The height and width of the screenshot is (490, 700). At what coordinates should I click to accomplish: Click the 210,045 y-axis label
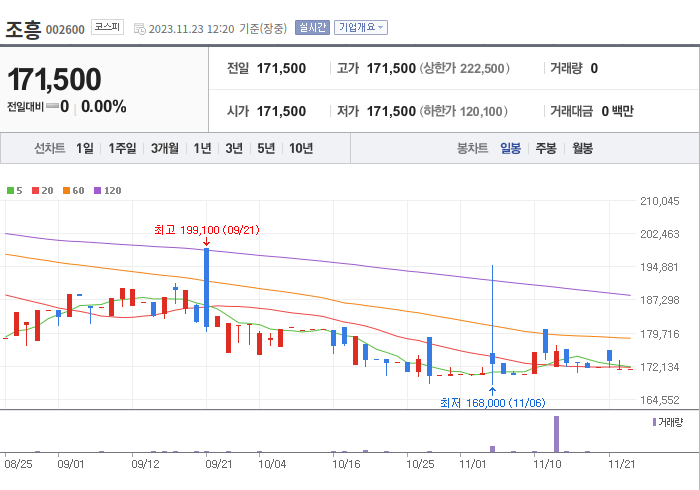(x=660, y=201)
